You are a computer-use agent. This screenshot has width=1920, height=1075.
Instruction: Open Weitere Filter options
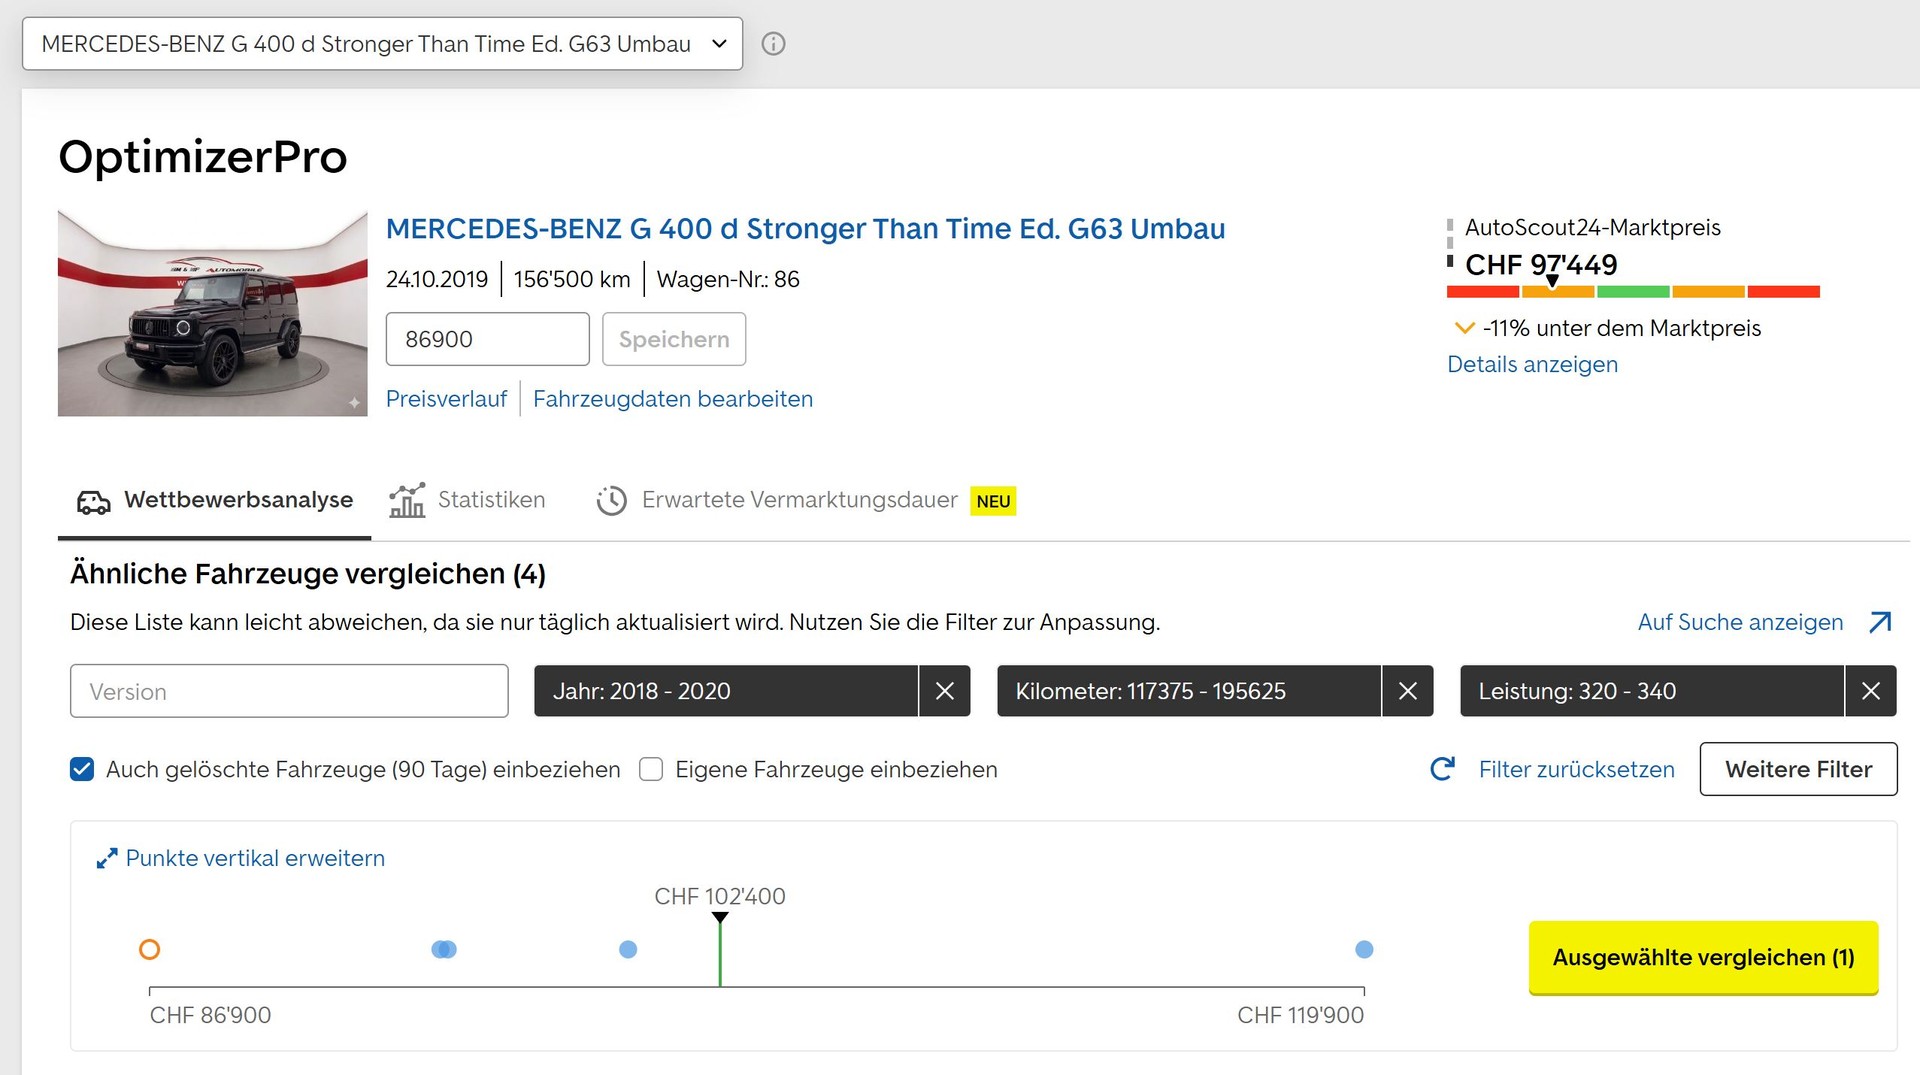(x=1798, y=769)
